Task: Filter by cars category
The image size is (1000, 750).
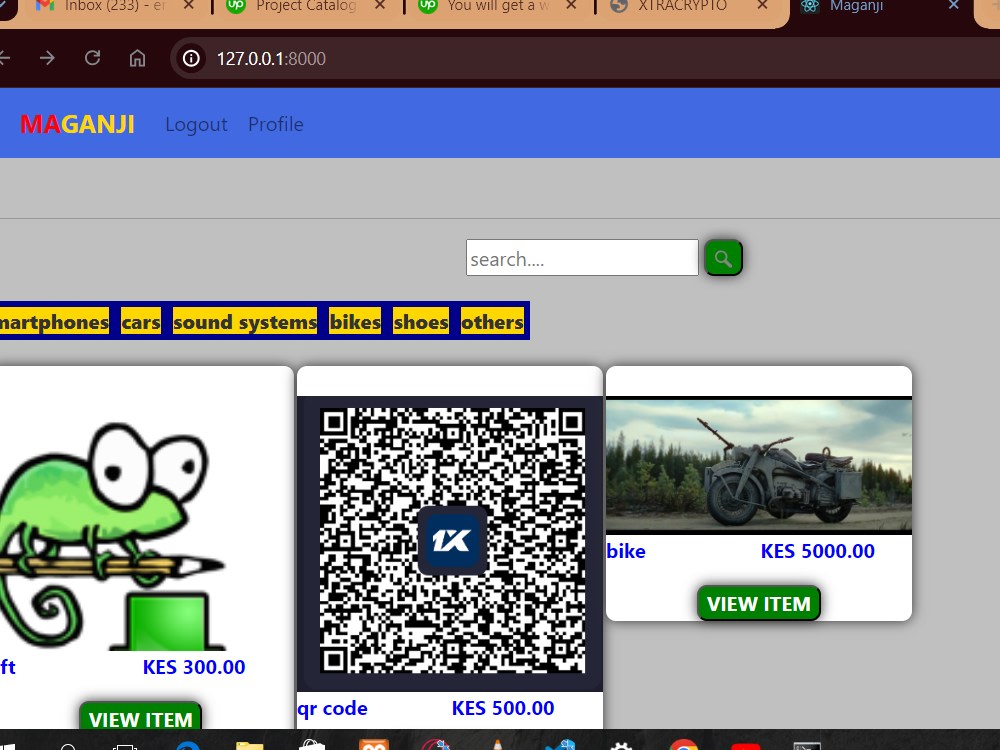Action: point(141,322)
